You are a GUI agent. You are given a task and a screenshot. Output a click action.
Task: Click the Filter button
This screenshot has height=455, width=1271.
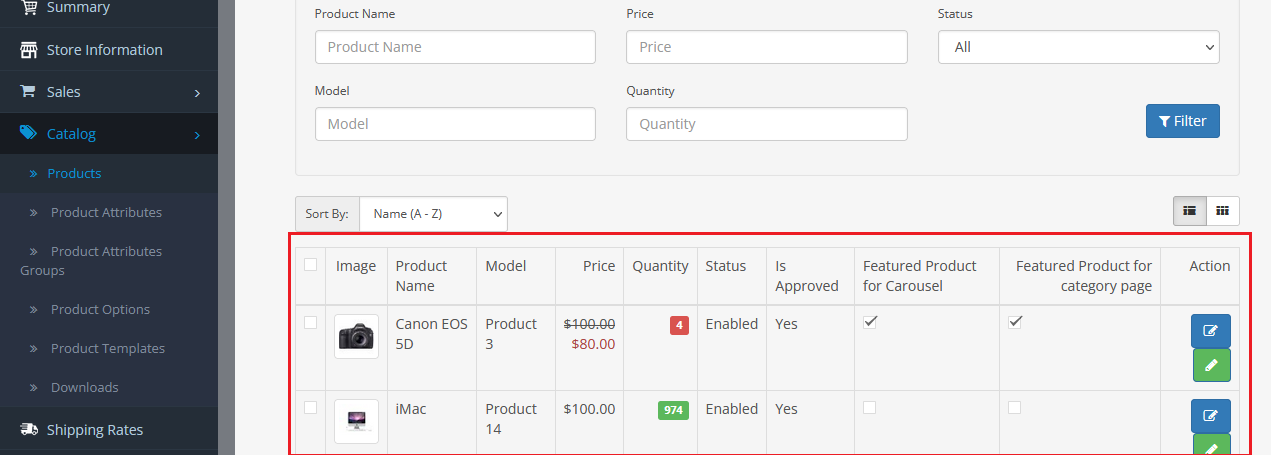[x=1183, y=121]
